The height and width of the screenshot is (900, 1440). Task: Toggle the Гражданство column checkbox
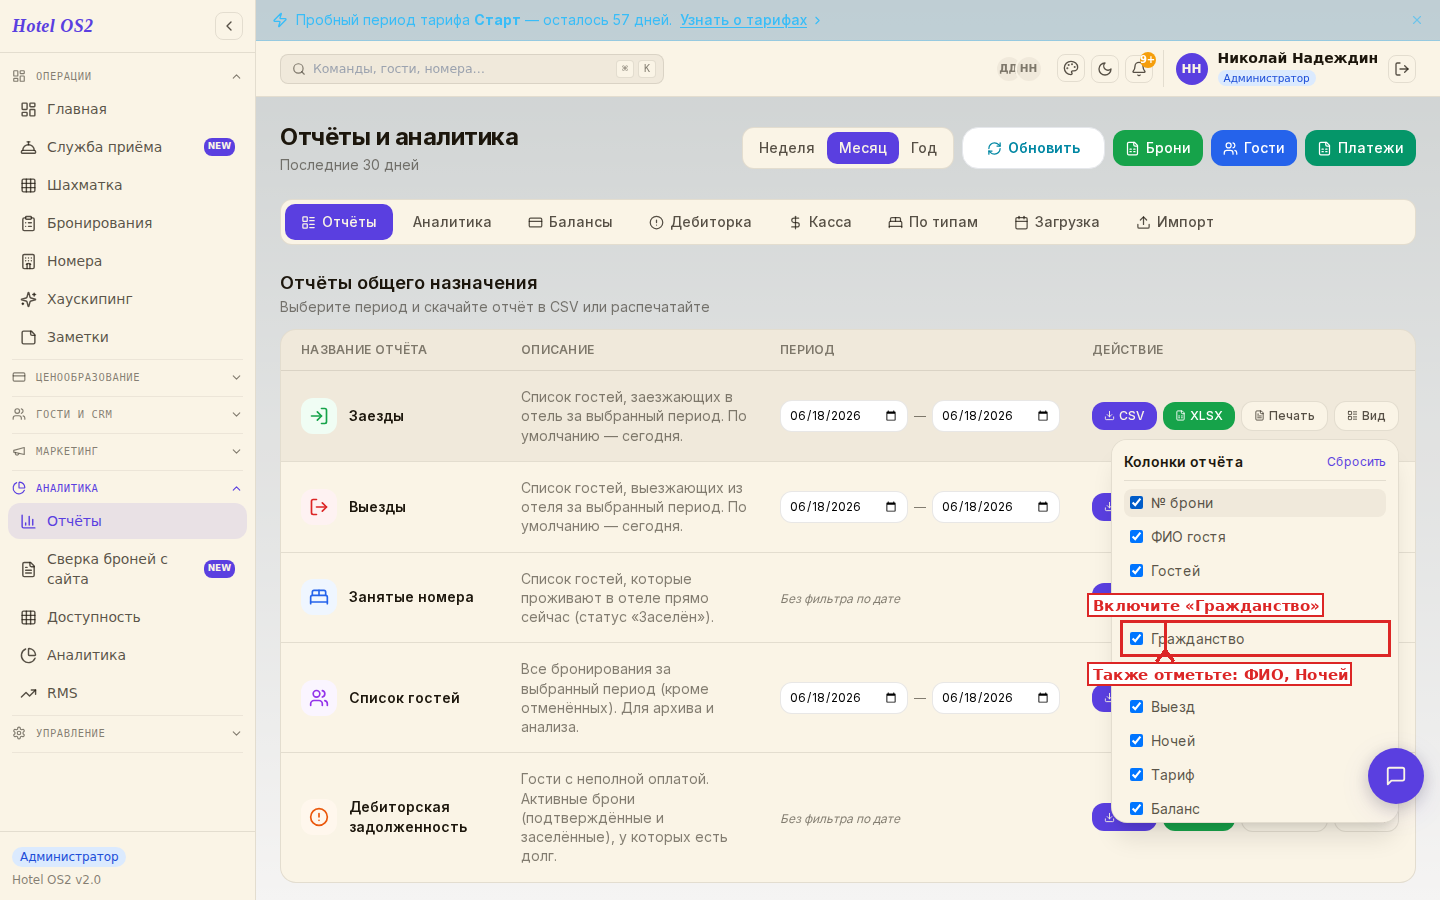click(1137, 639)
